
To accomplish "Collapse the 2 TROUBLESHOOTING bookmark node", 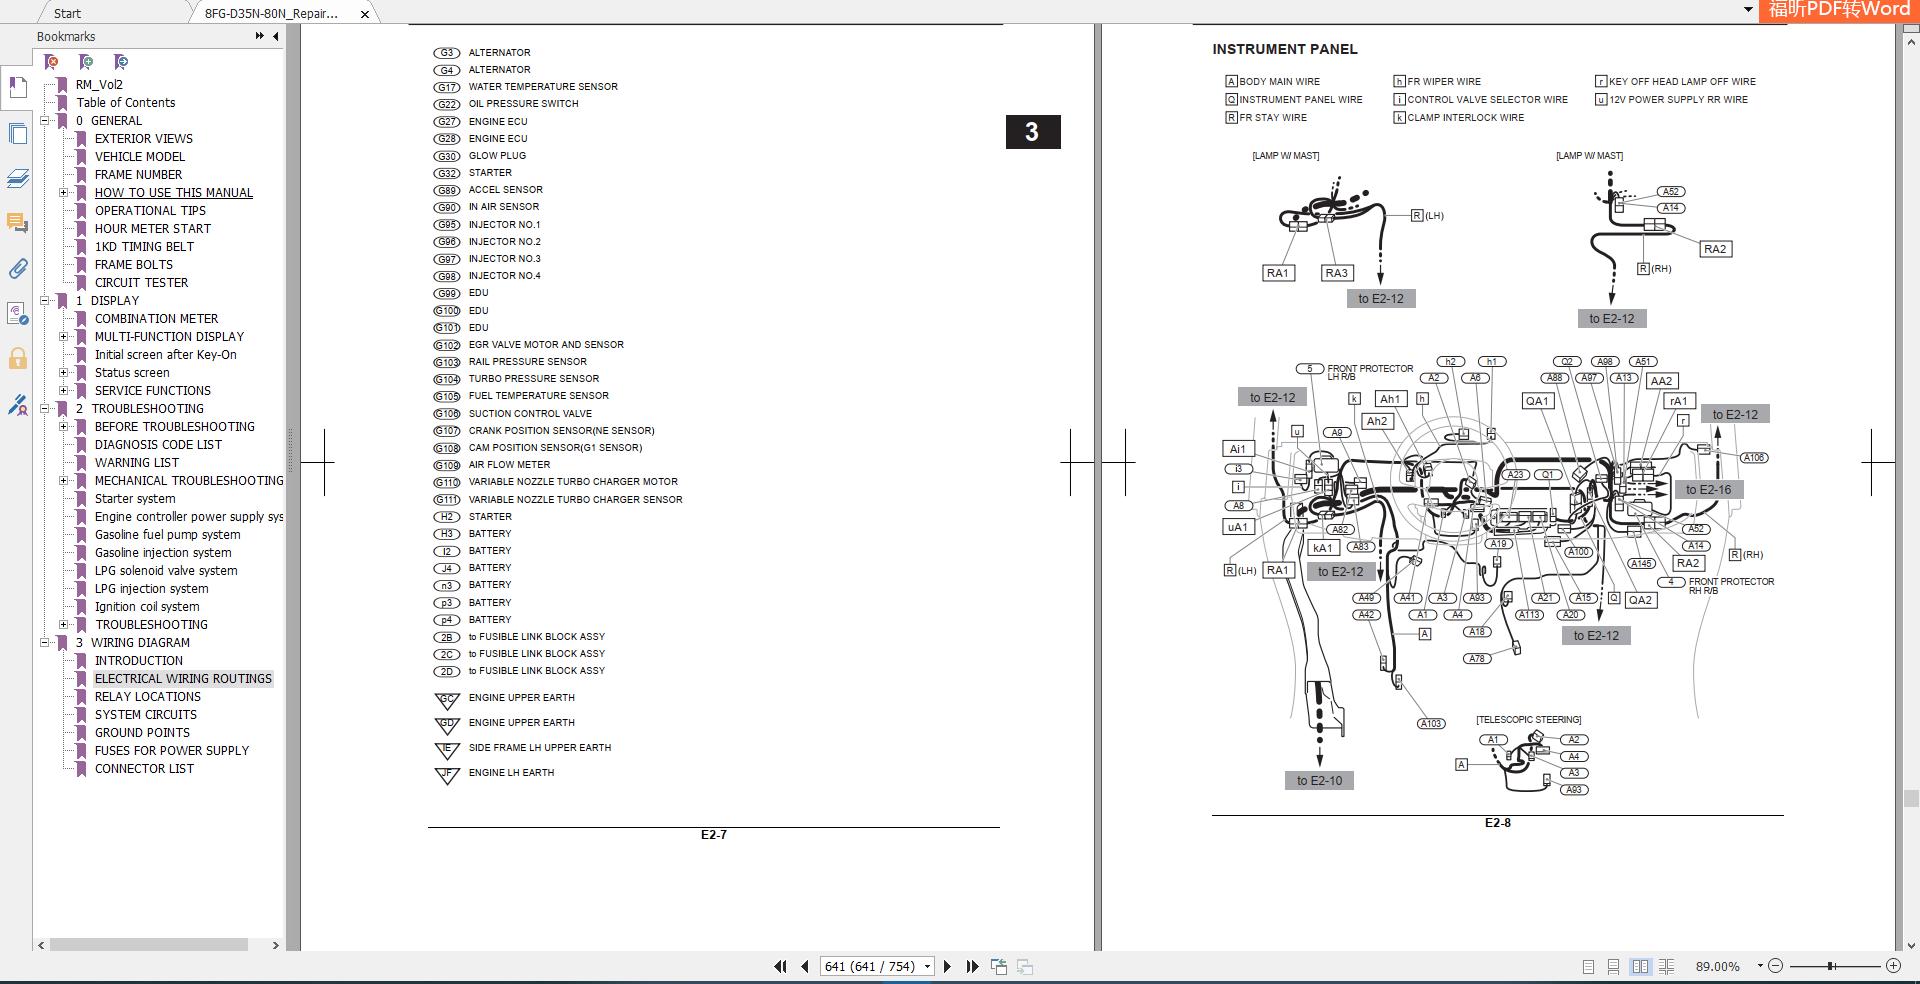I will point(45,408).
